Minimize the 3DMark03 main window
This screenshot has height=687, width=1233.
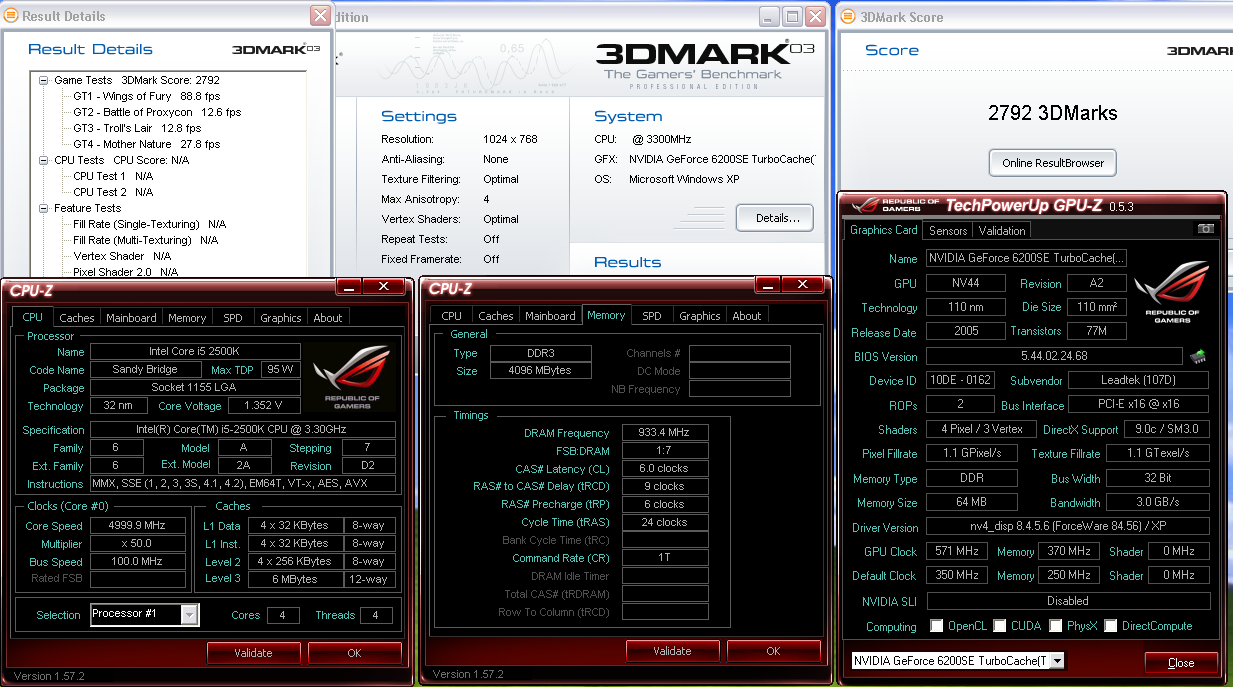pyautogui.click(x=768, y=16)
